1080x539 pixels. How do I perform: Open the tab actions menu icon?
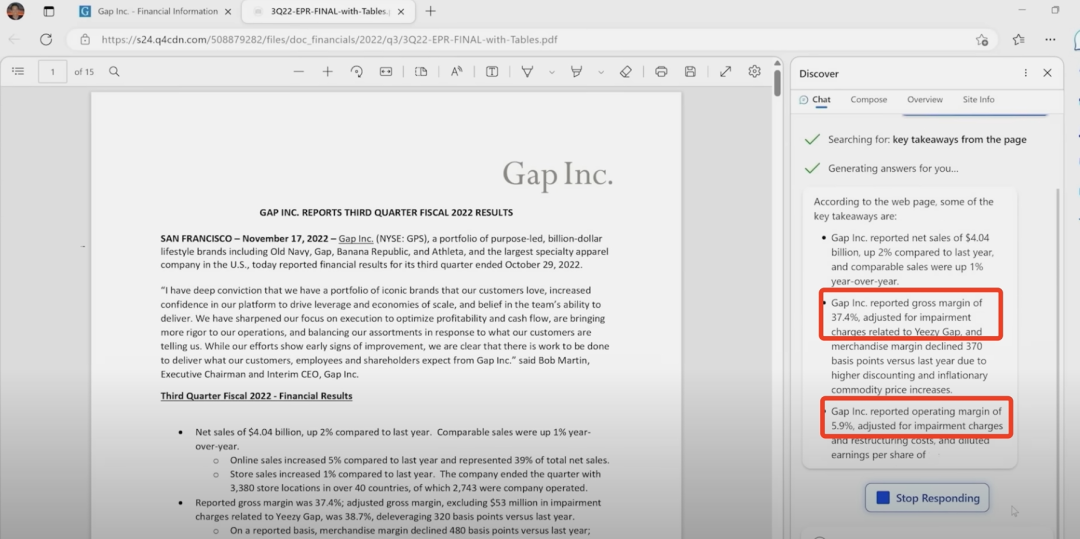coord(48,11)
